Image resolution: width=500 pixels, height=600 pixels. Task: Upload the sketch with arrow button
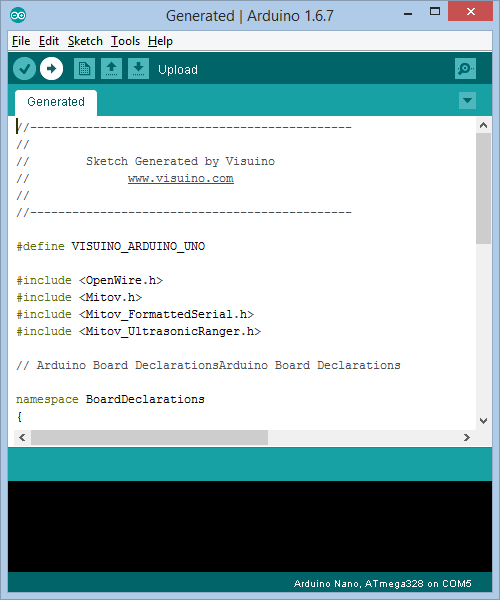coord(52,69)
